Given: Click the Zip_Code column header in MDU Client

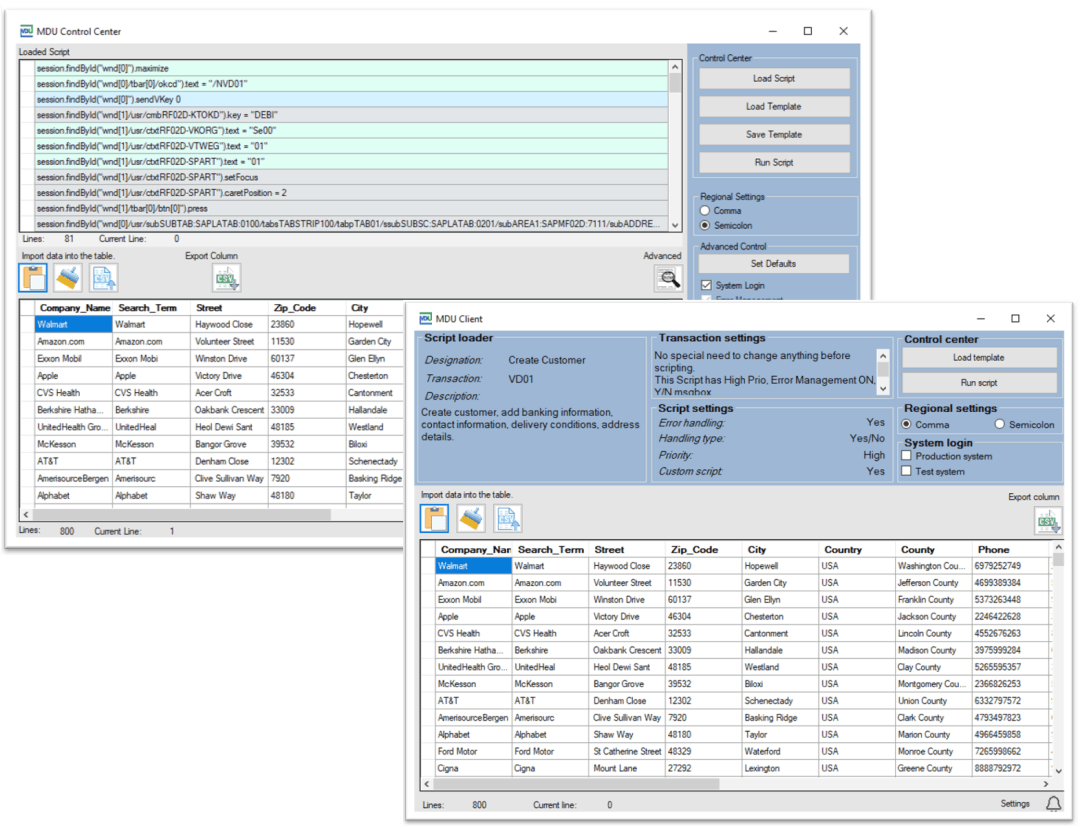Looking at the screenshot, I should [x=694, y=549].
